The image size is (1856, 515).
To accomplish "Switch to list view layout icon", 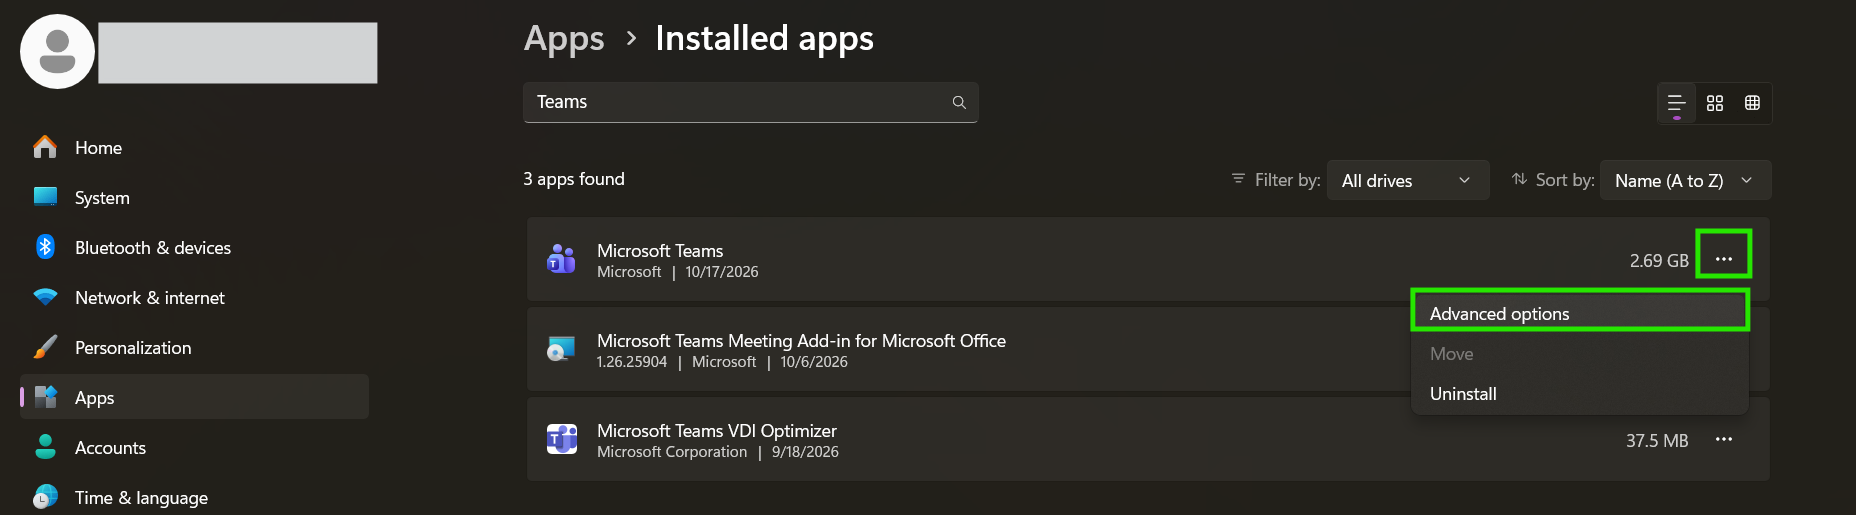I will [x=1677, y=103].
